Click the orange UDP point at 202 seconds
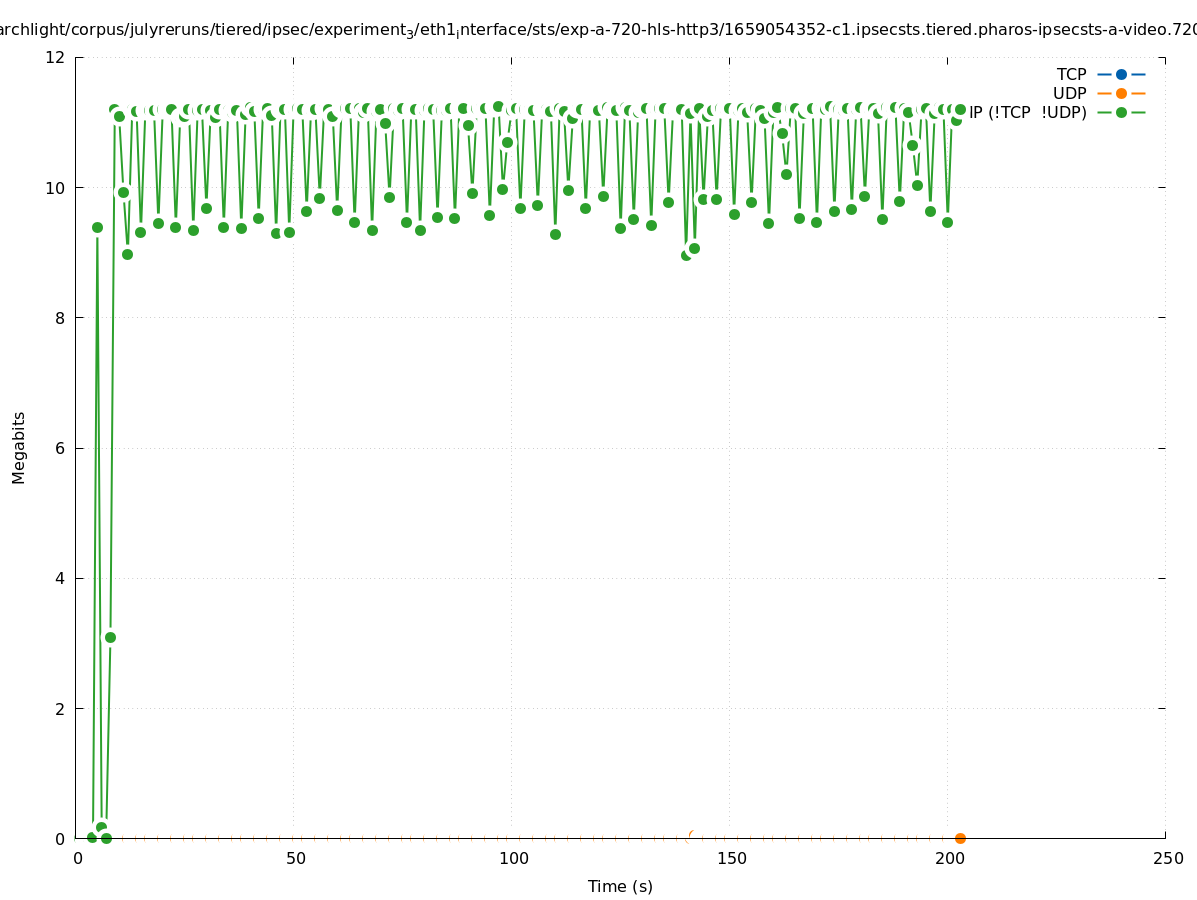The image size is (1197, 900). 960,838
